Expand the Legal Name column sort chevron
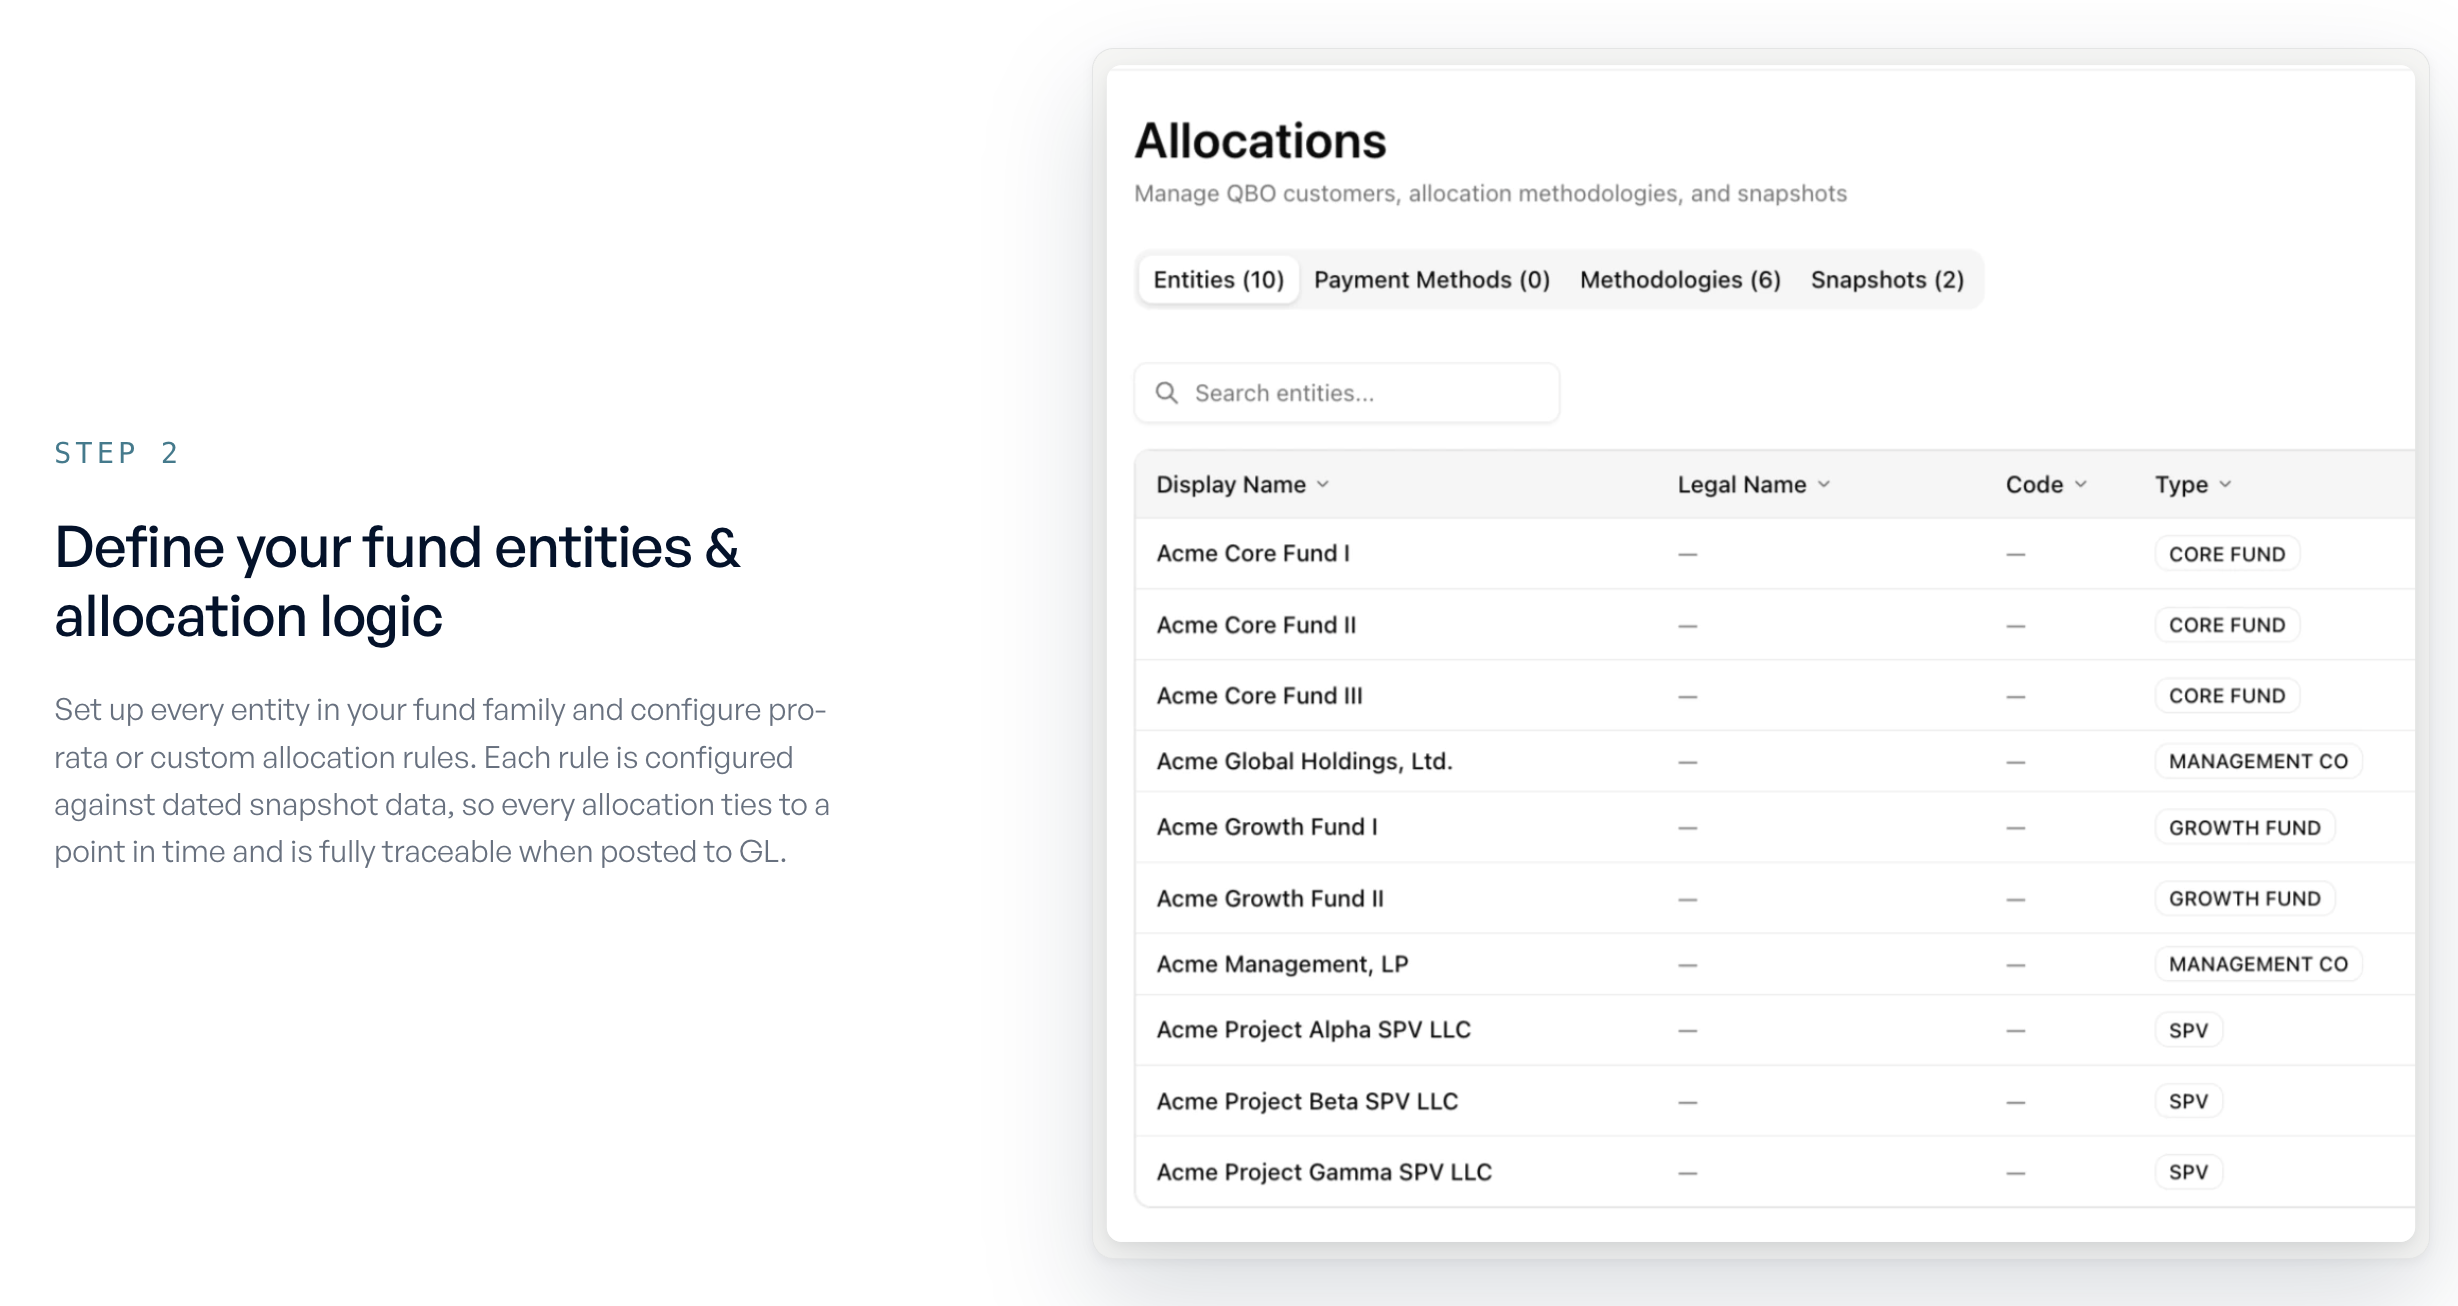This screenshot has width=2458, height=1306. point(1824,484)
